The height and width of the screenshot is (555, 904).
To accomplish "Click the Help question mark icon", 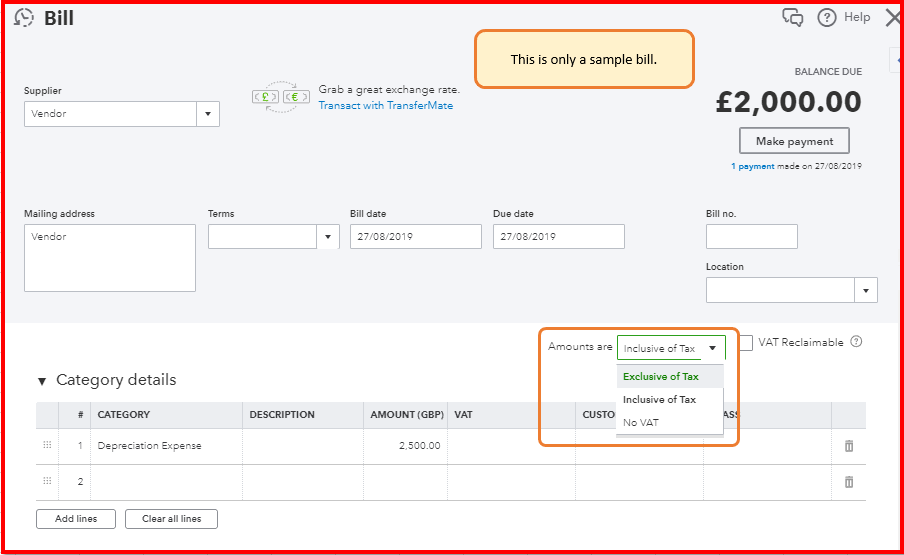I will (827, 17).
